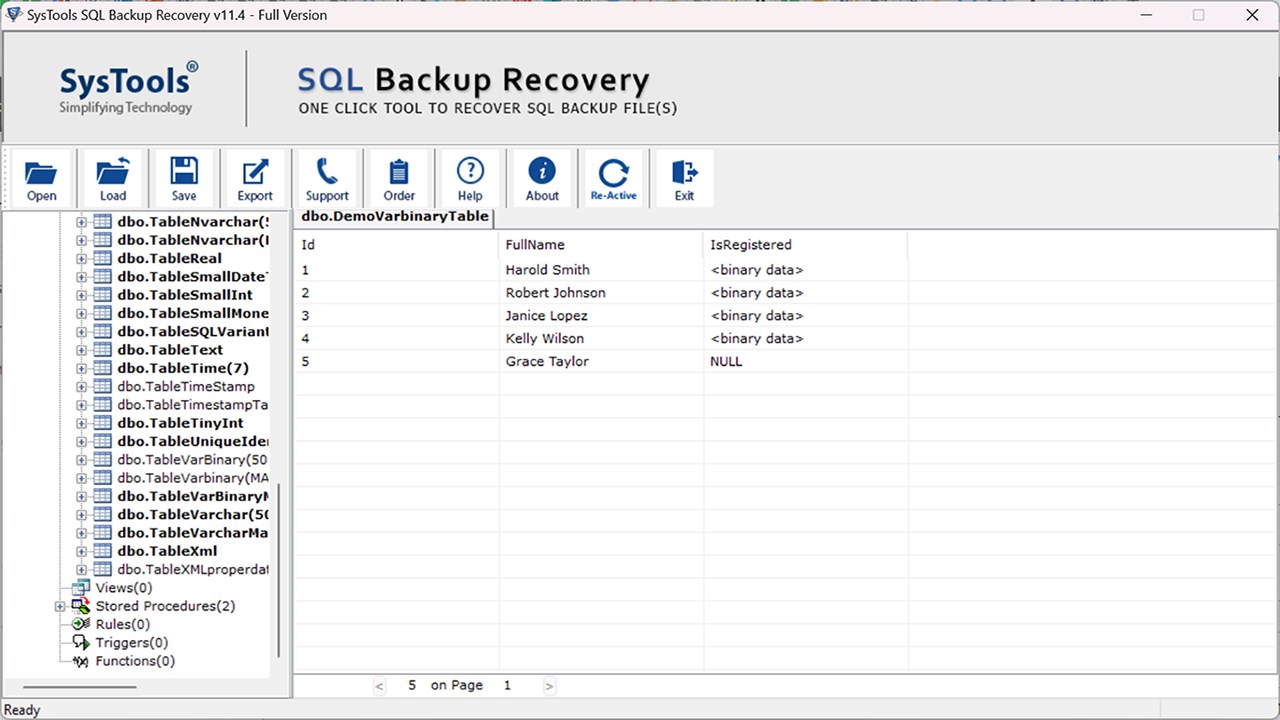Click the Rules node icon

point(81,624)
